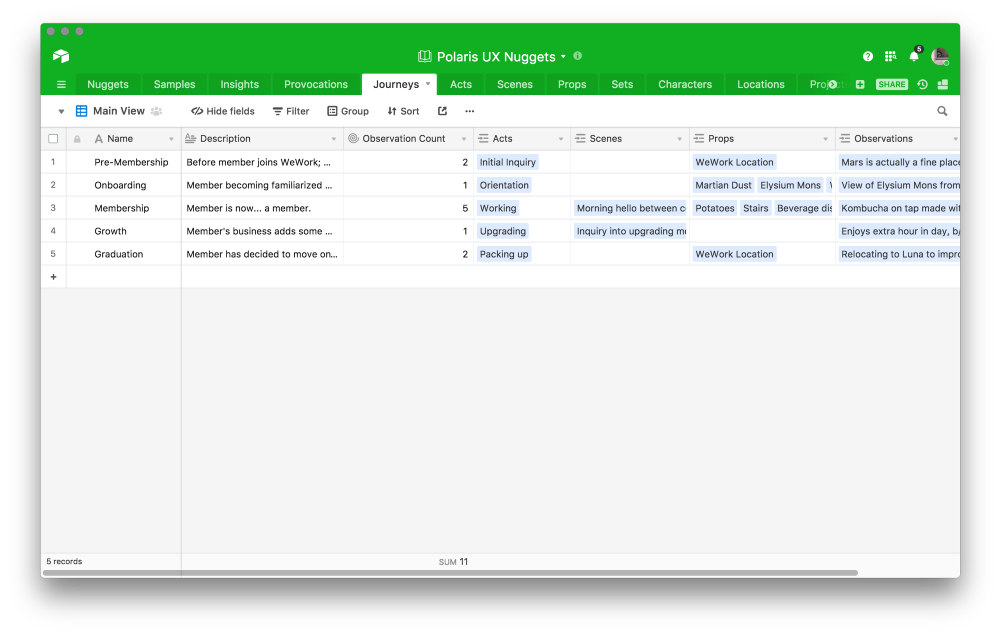Open the help question mark icon

[x=867, y=56]
